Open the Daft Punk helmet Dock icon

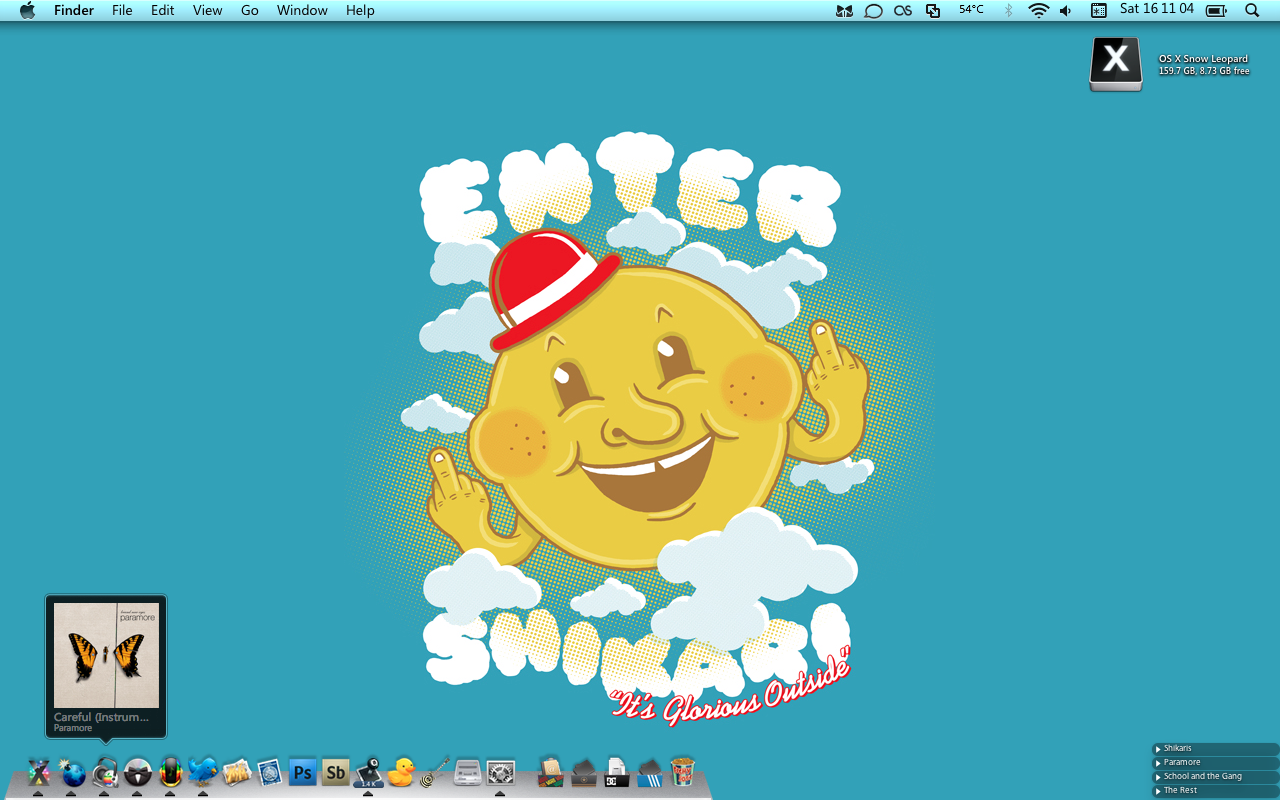click(171, 772)
